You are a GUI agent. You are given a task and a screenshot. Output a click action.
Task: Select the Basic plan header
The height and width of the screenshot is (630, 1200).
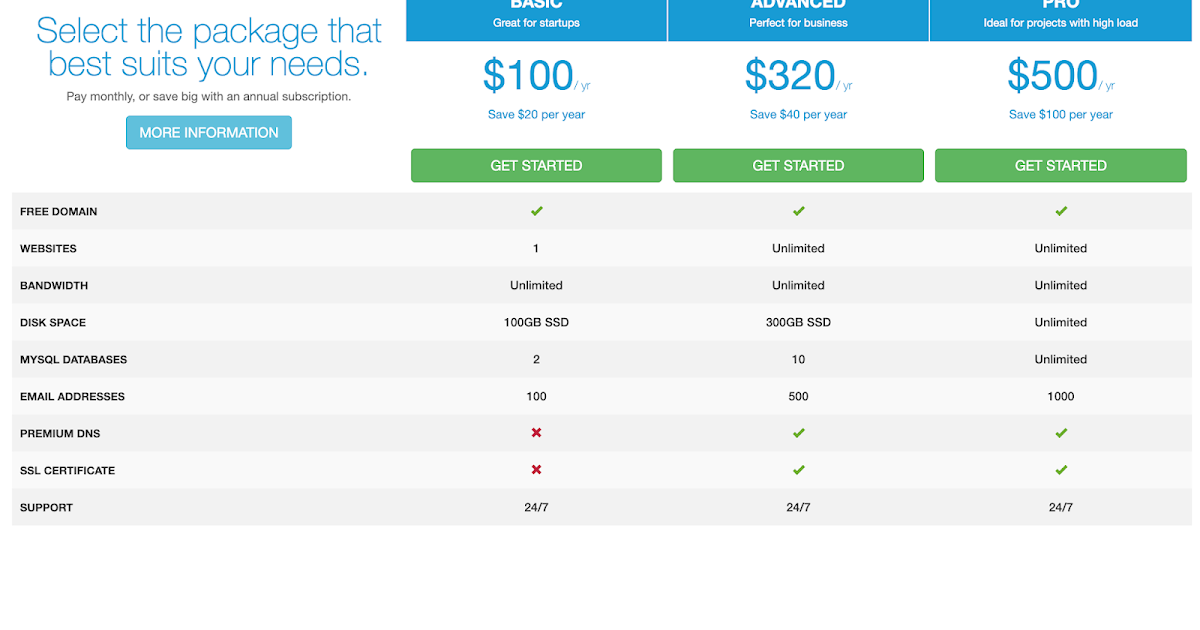point(536,14)
